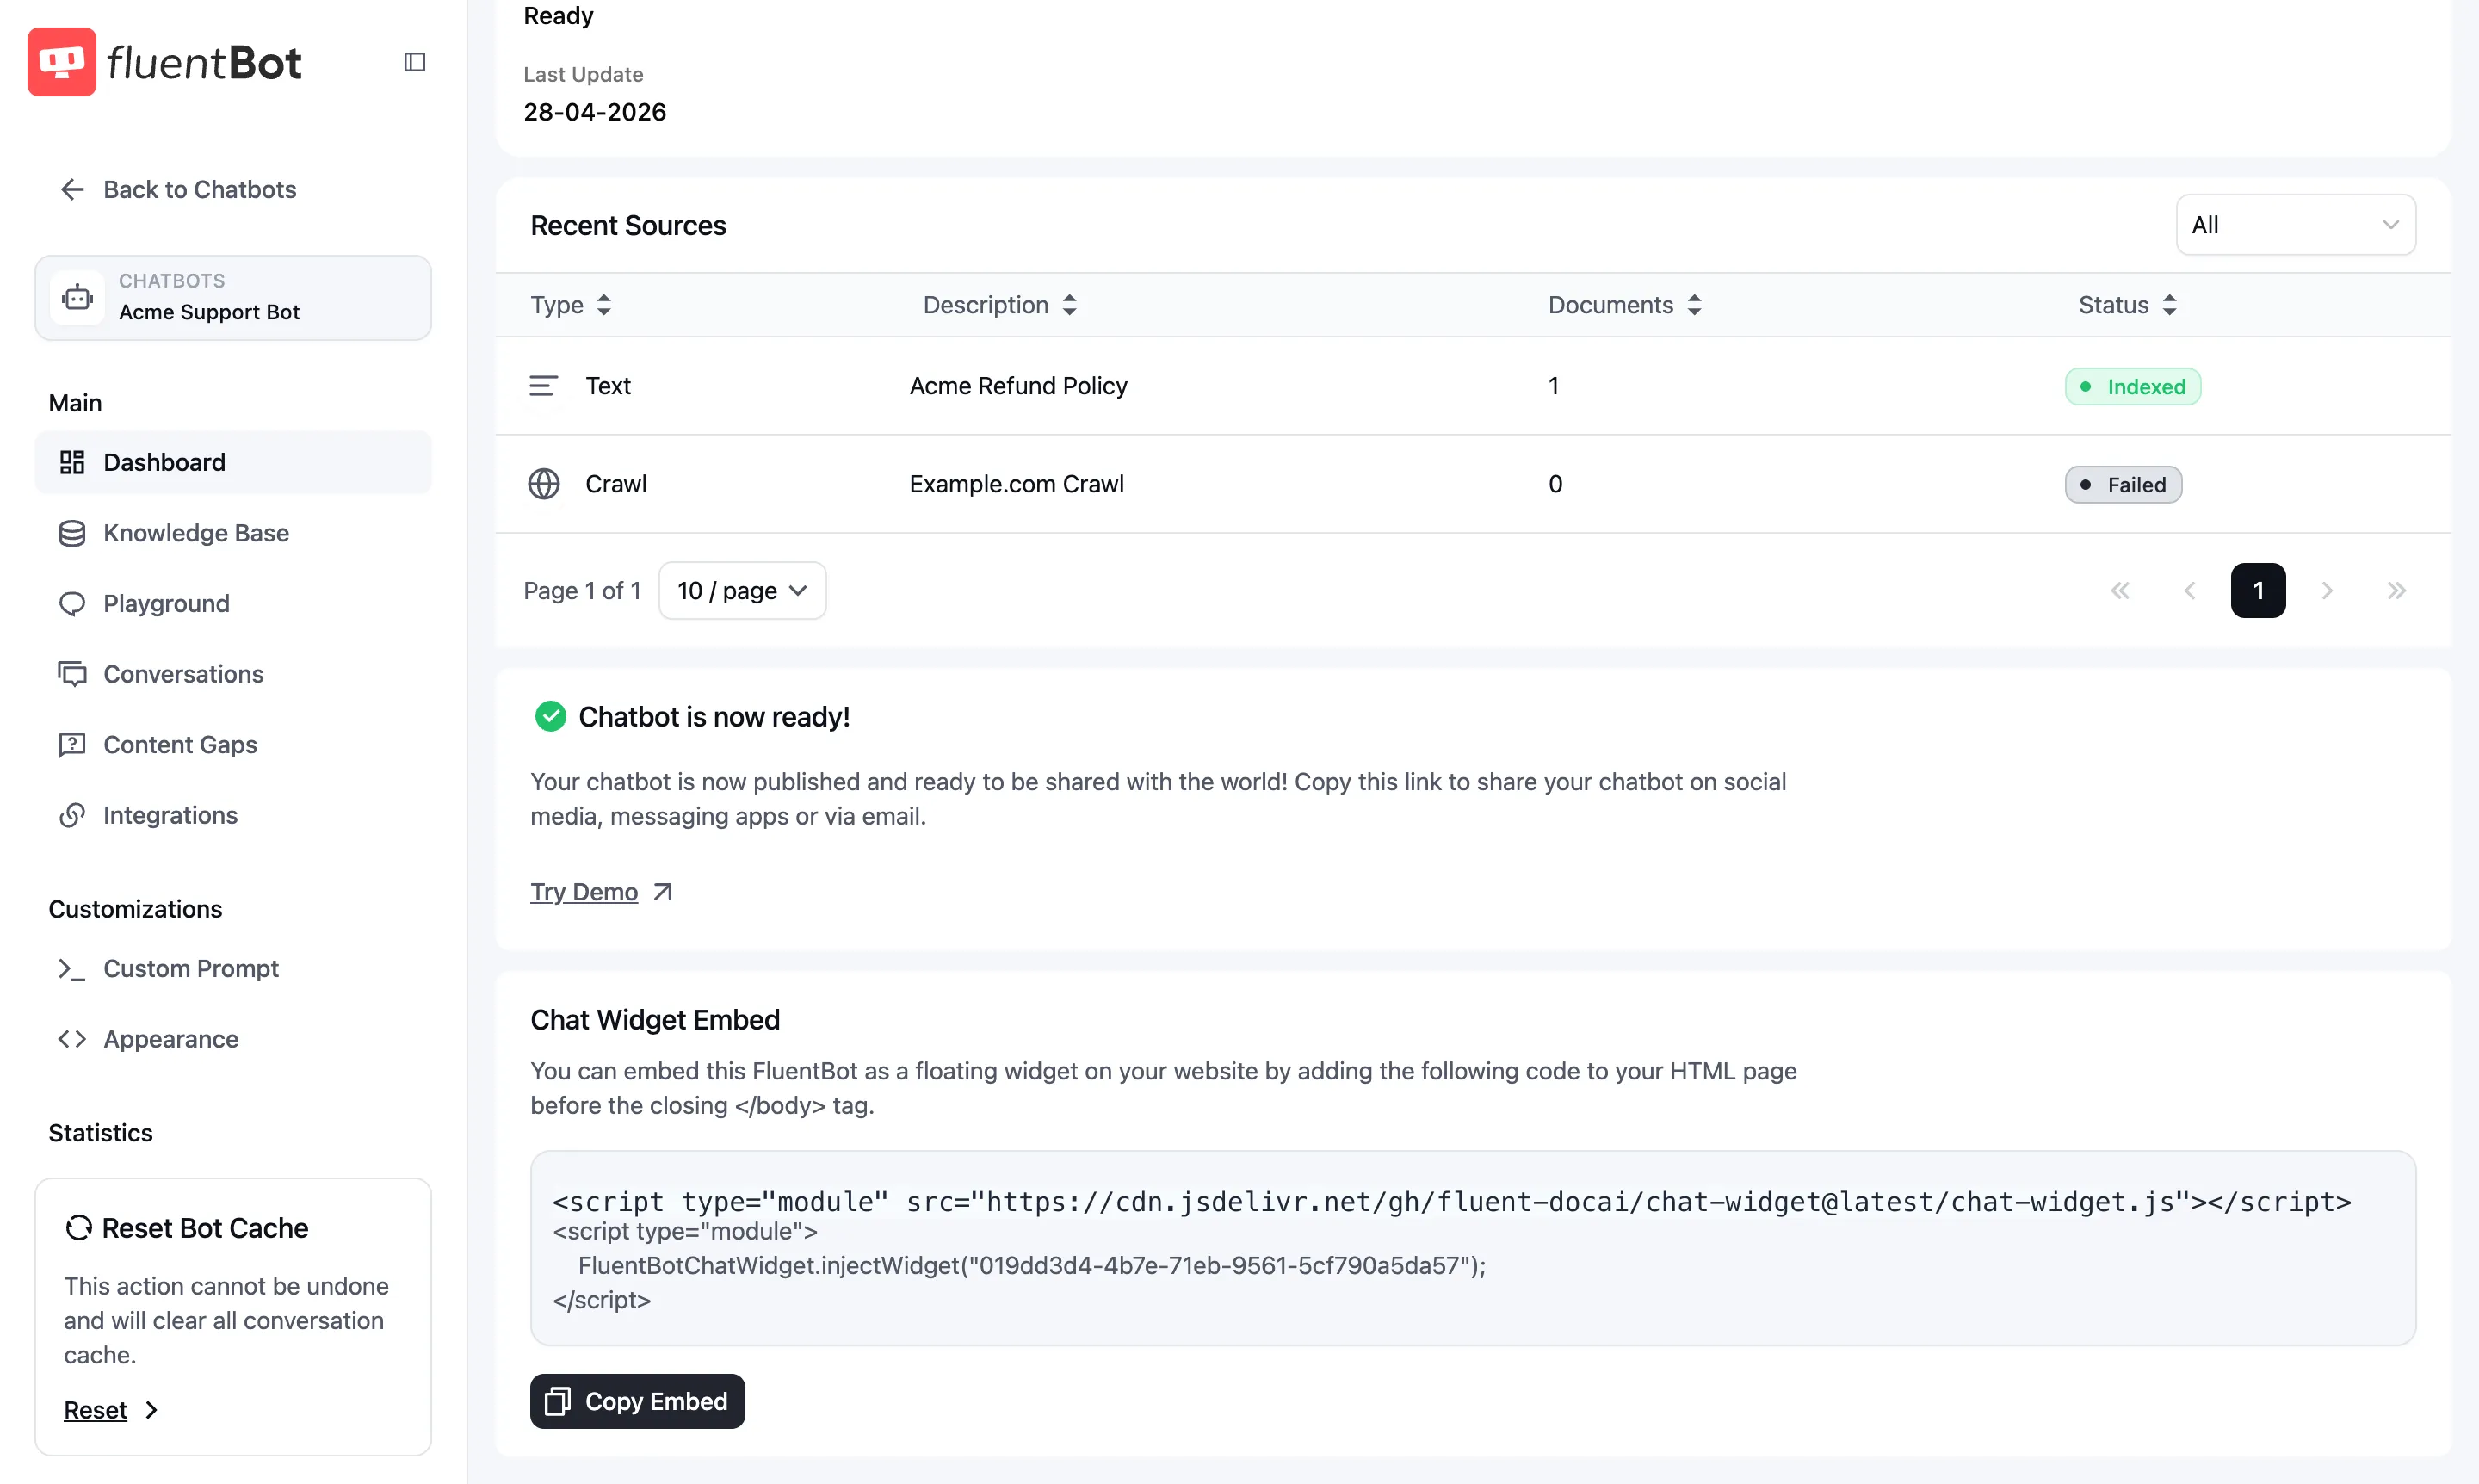Open Appearance in sidebar
This screenshot has height=1484, width=2479.
(233, 1039)
